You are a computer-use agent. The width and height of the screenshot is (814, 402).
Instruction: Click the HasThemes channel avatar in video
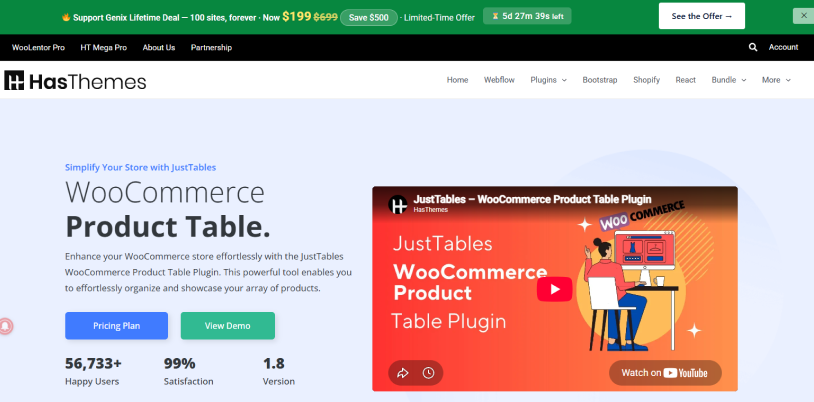pyautogui.click(x=398, y=204)
